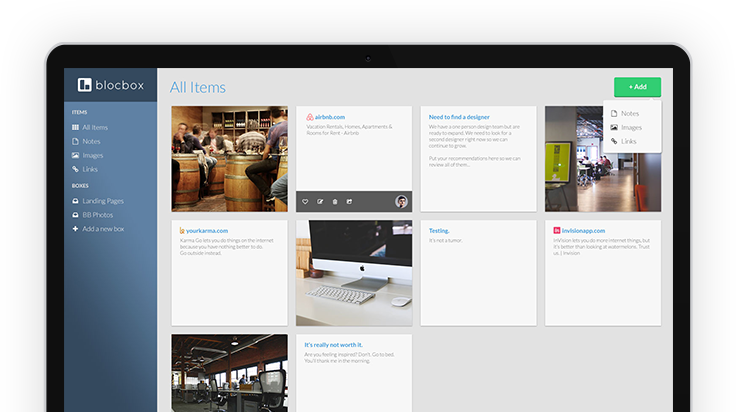
Task: Click the edit pencil icon on airbnb card
Action: pyautogui.click(x=320, y=201)
